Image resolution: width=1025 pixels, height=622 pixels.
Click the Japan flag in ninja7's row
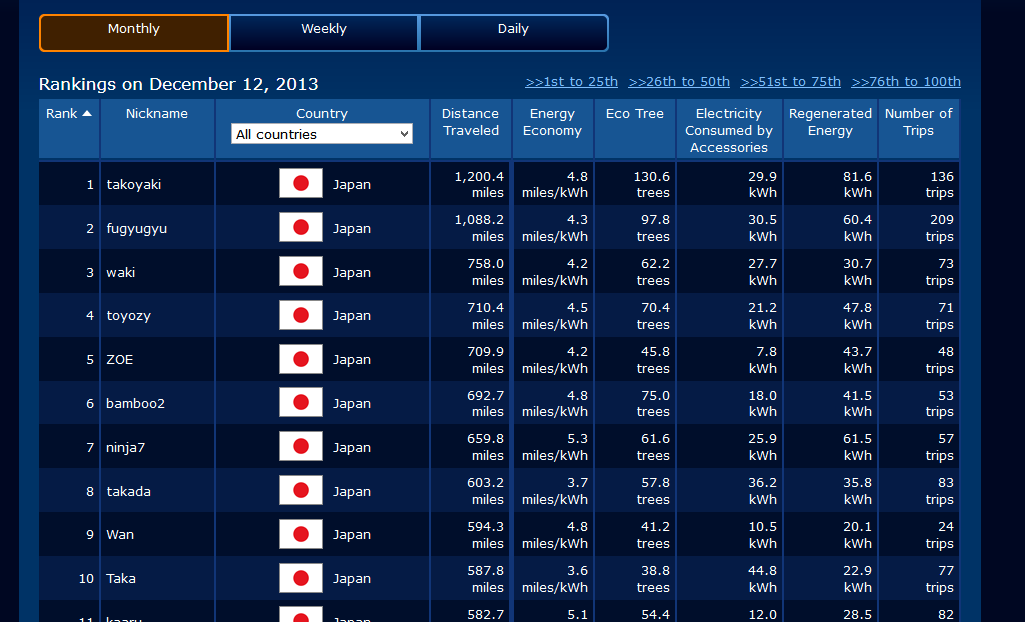(300, 447)
